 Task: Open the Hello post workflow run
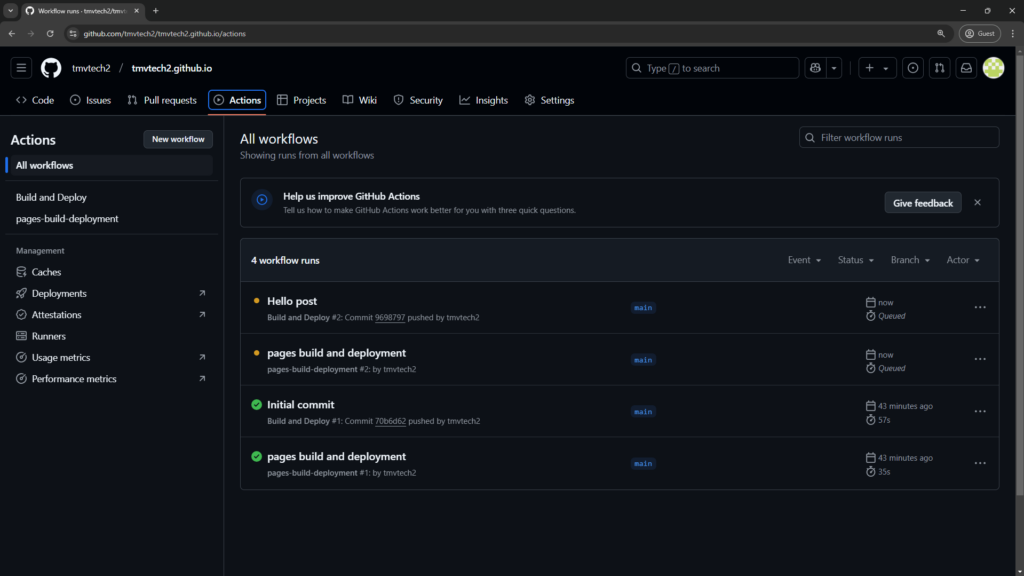coord(292,301)
